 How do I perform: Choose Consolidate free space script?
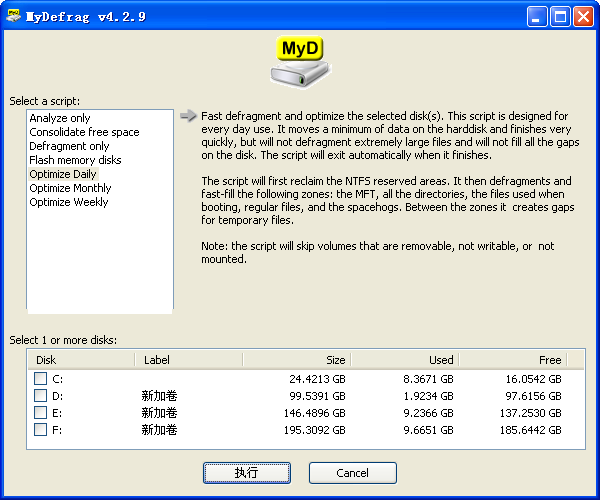[84, 132]
